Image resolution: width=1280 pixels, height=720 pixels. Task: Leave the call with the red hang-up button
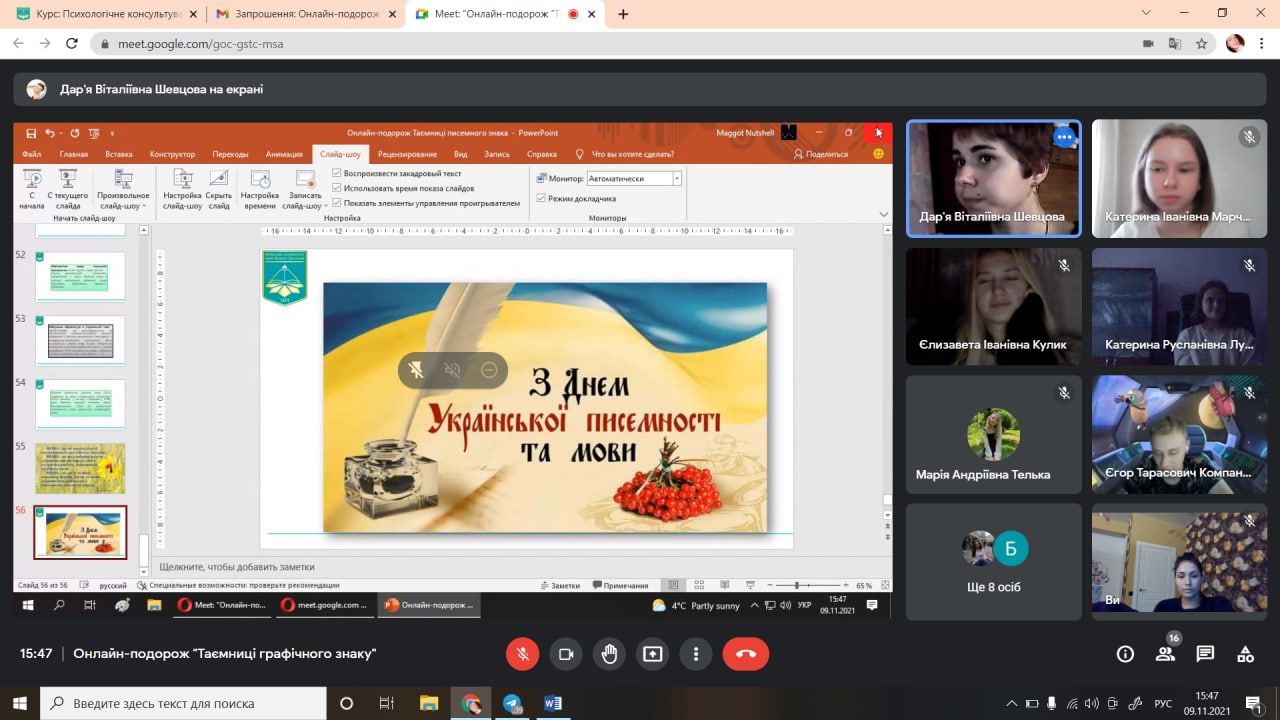tap(745, 654)
